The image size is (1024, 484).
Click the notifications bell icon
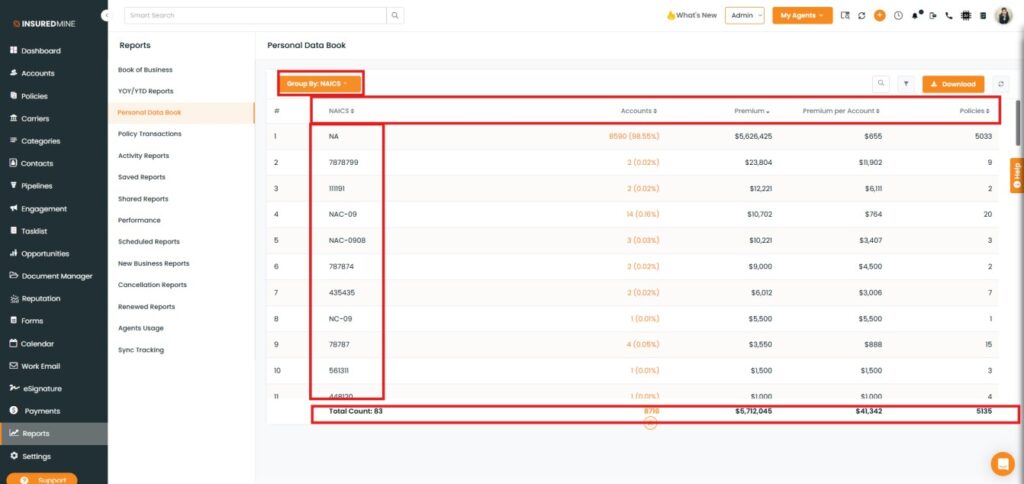coord(914,16)
